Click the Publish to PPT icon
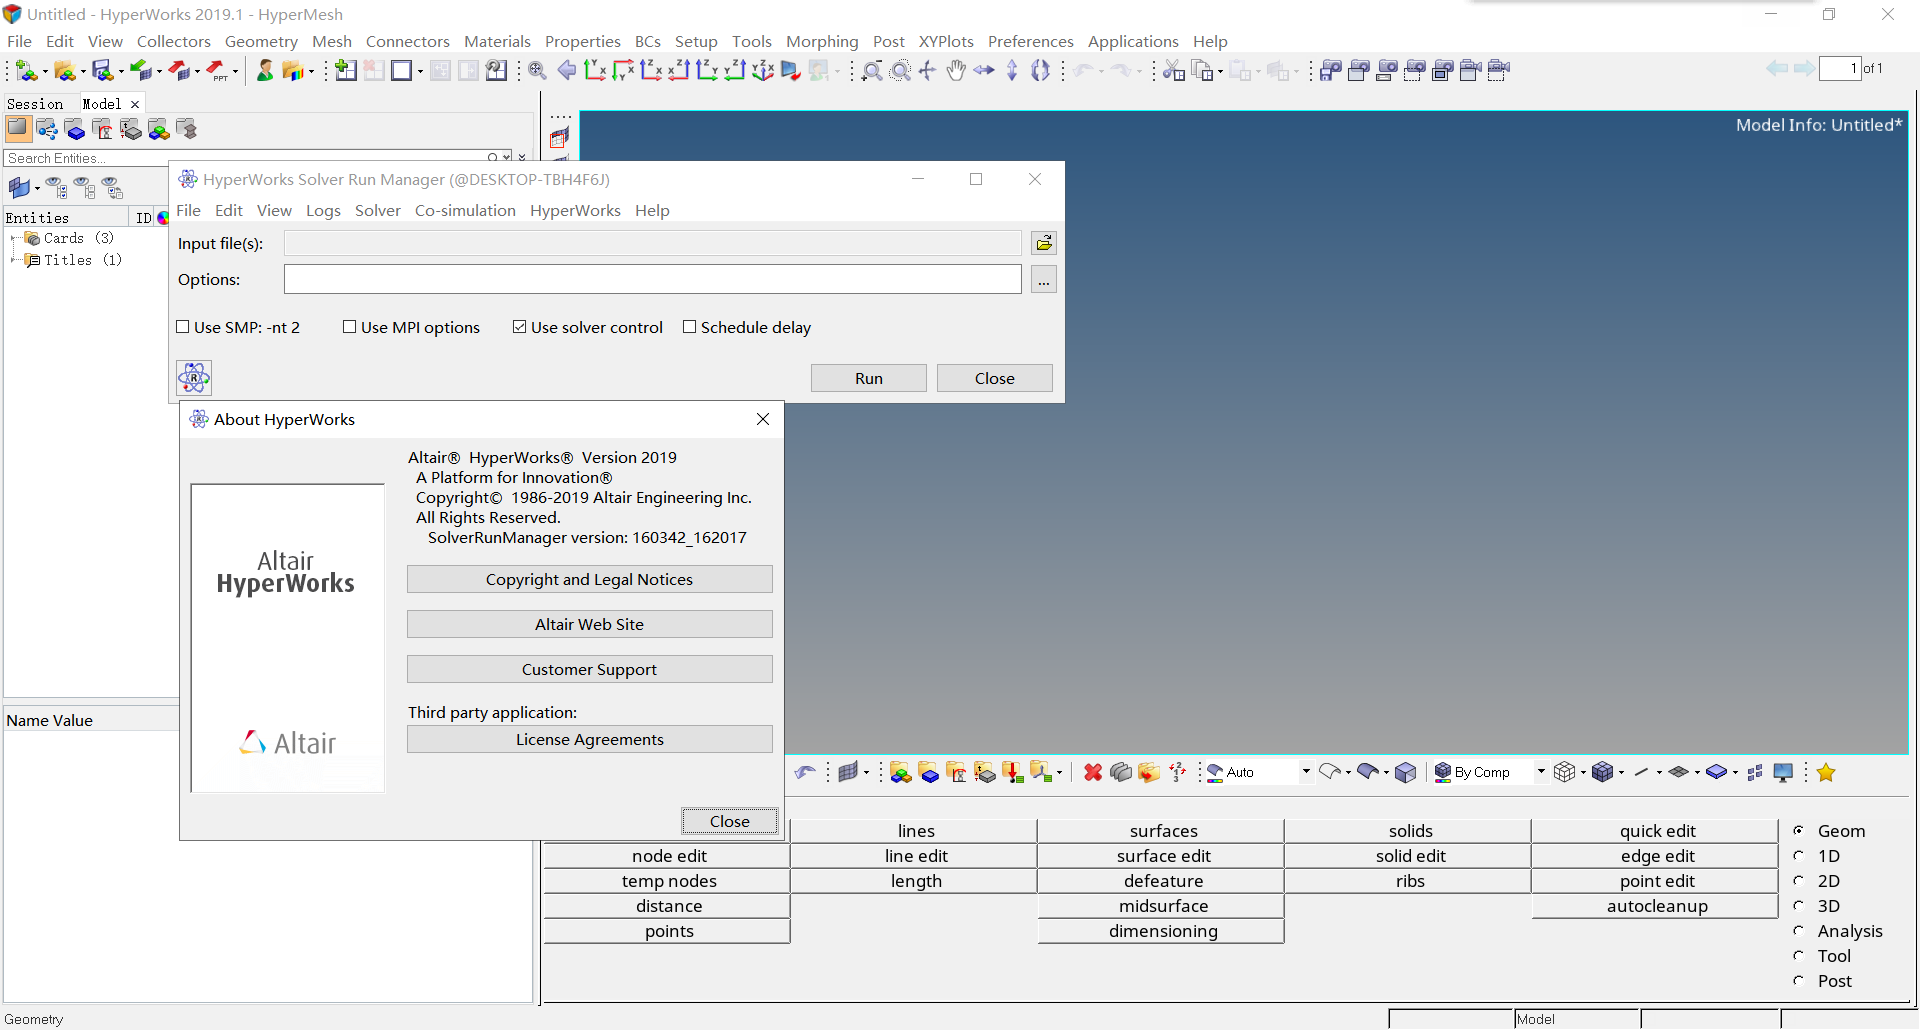This screenshot has height=1030, width=1920. [x=217, y=70]
